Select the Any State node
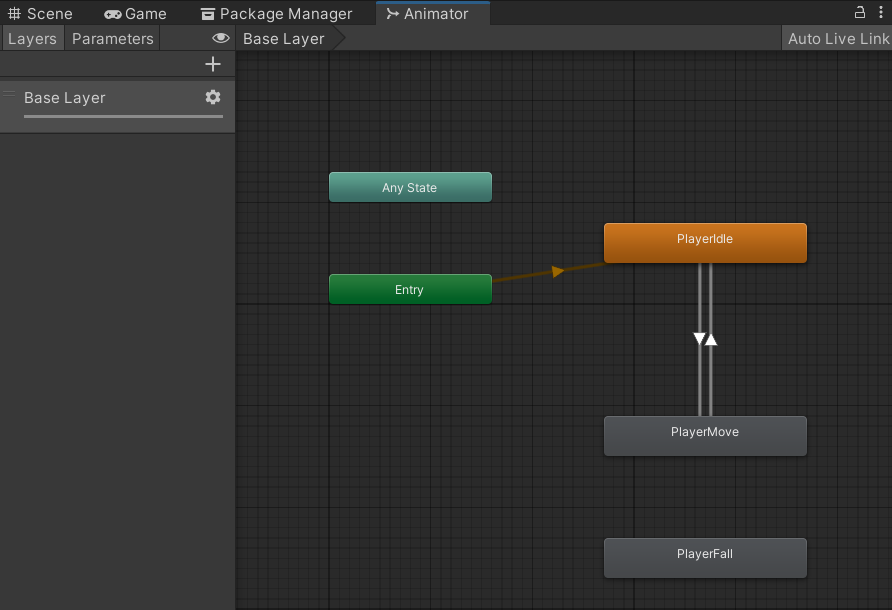 click(410, 187)
